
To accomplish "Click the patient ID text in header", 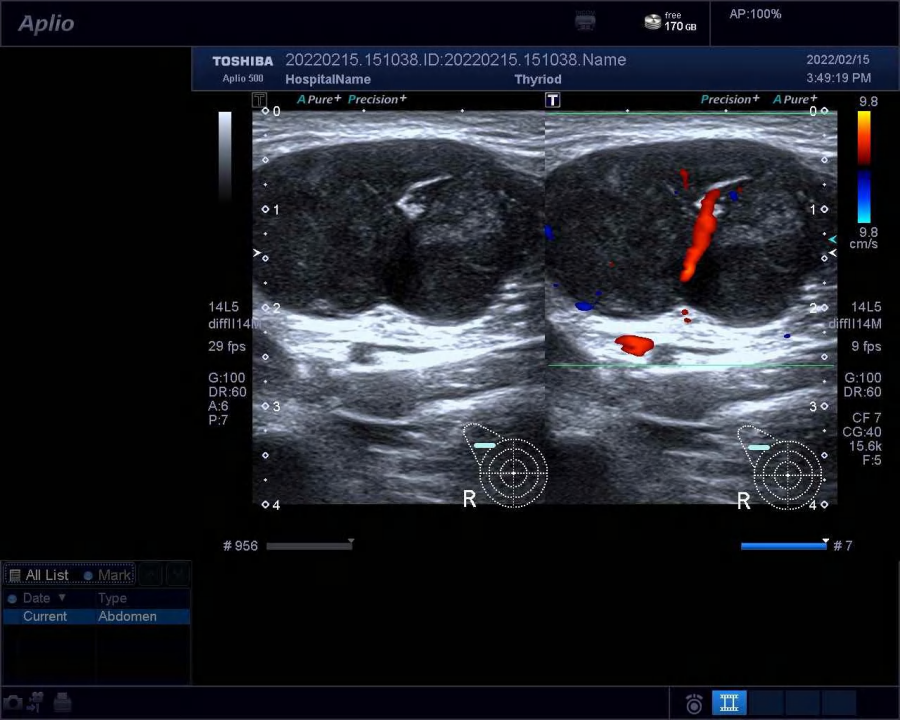I will click(x=456, y=60).
